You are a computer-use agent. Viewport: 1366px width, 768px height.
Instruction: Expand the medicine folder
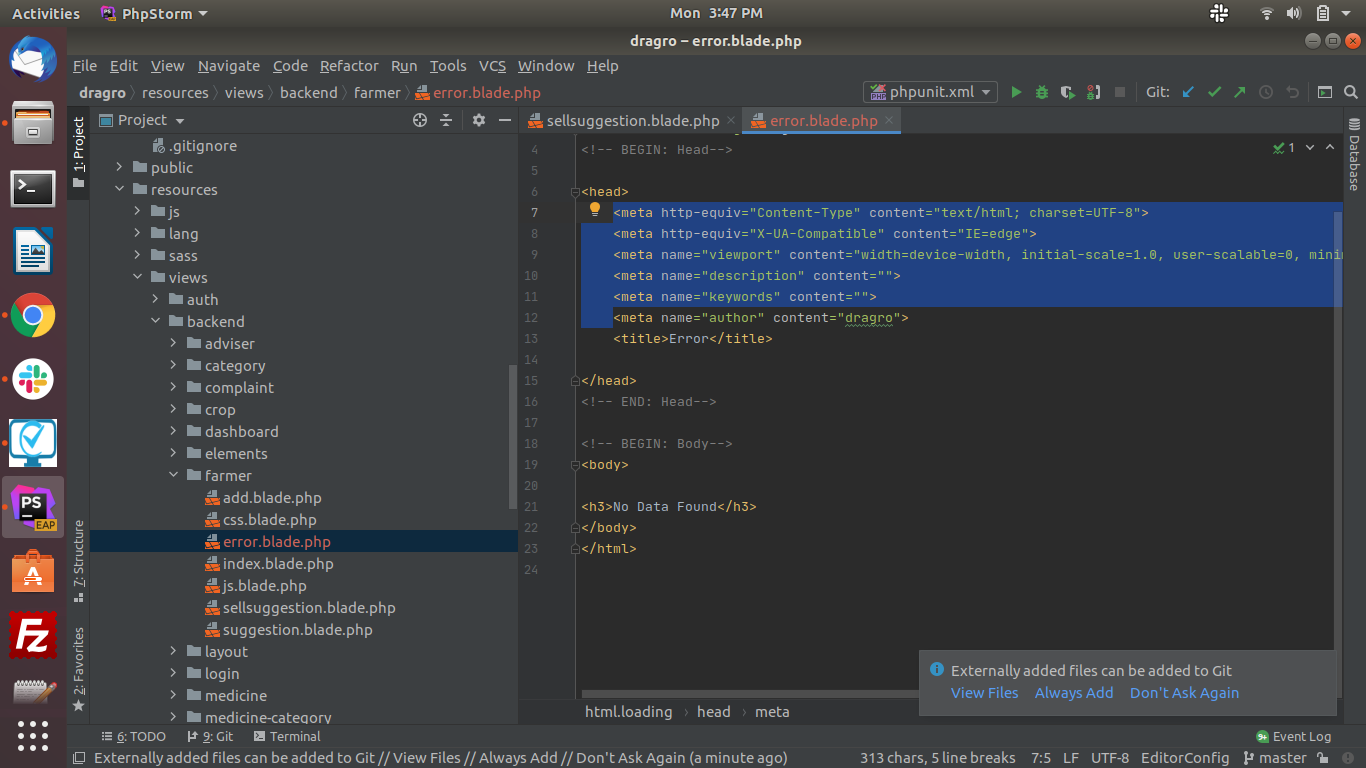pyautogui.click(x=173, y=696)
